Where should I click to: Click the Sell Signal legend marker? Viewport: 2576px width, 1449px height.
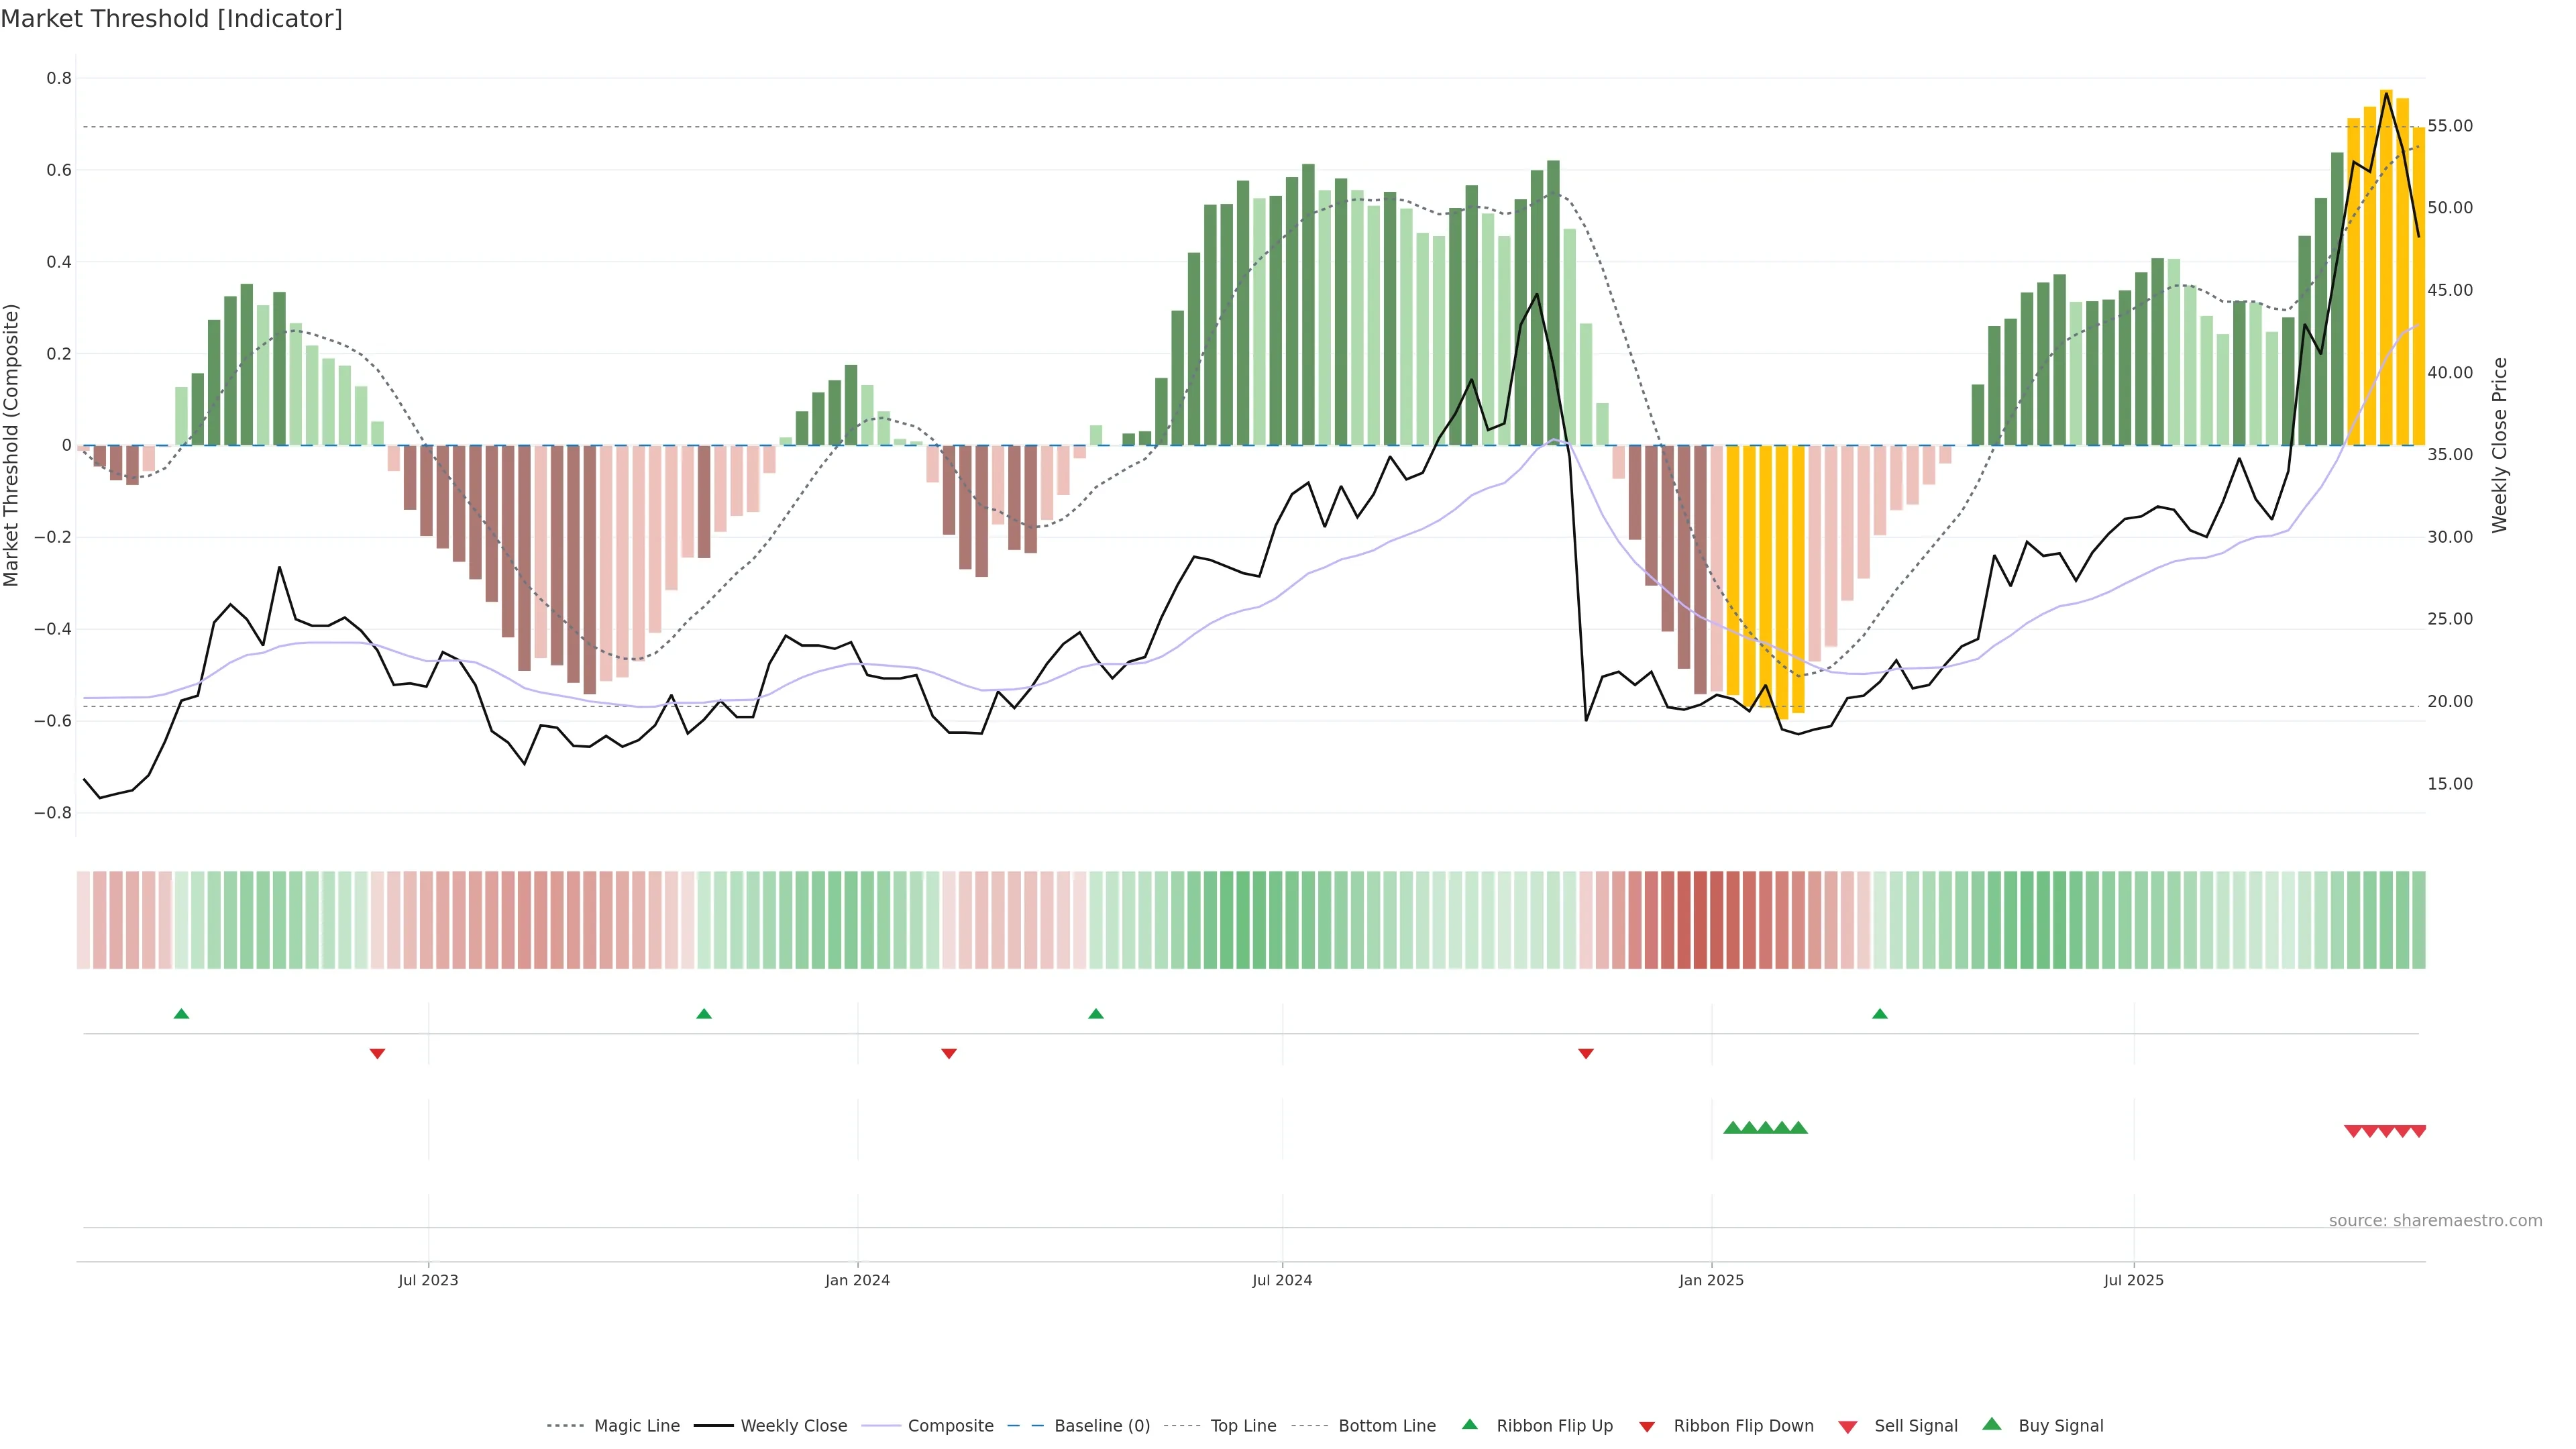point(1847,1426)
